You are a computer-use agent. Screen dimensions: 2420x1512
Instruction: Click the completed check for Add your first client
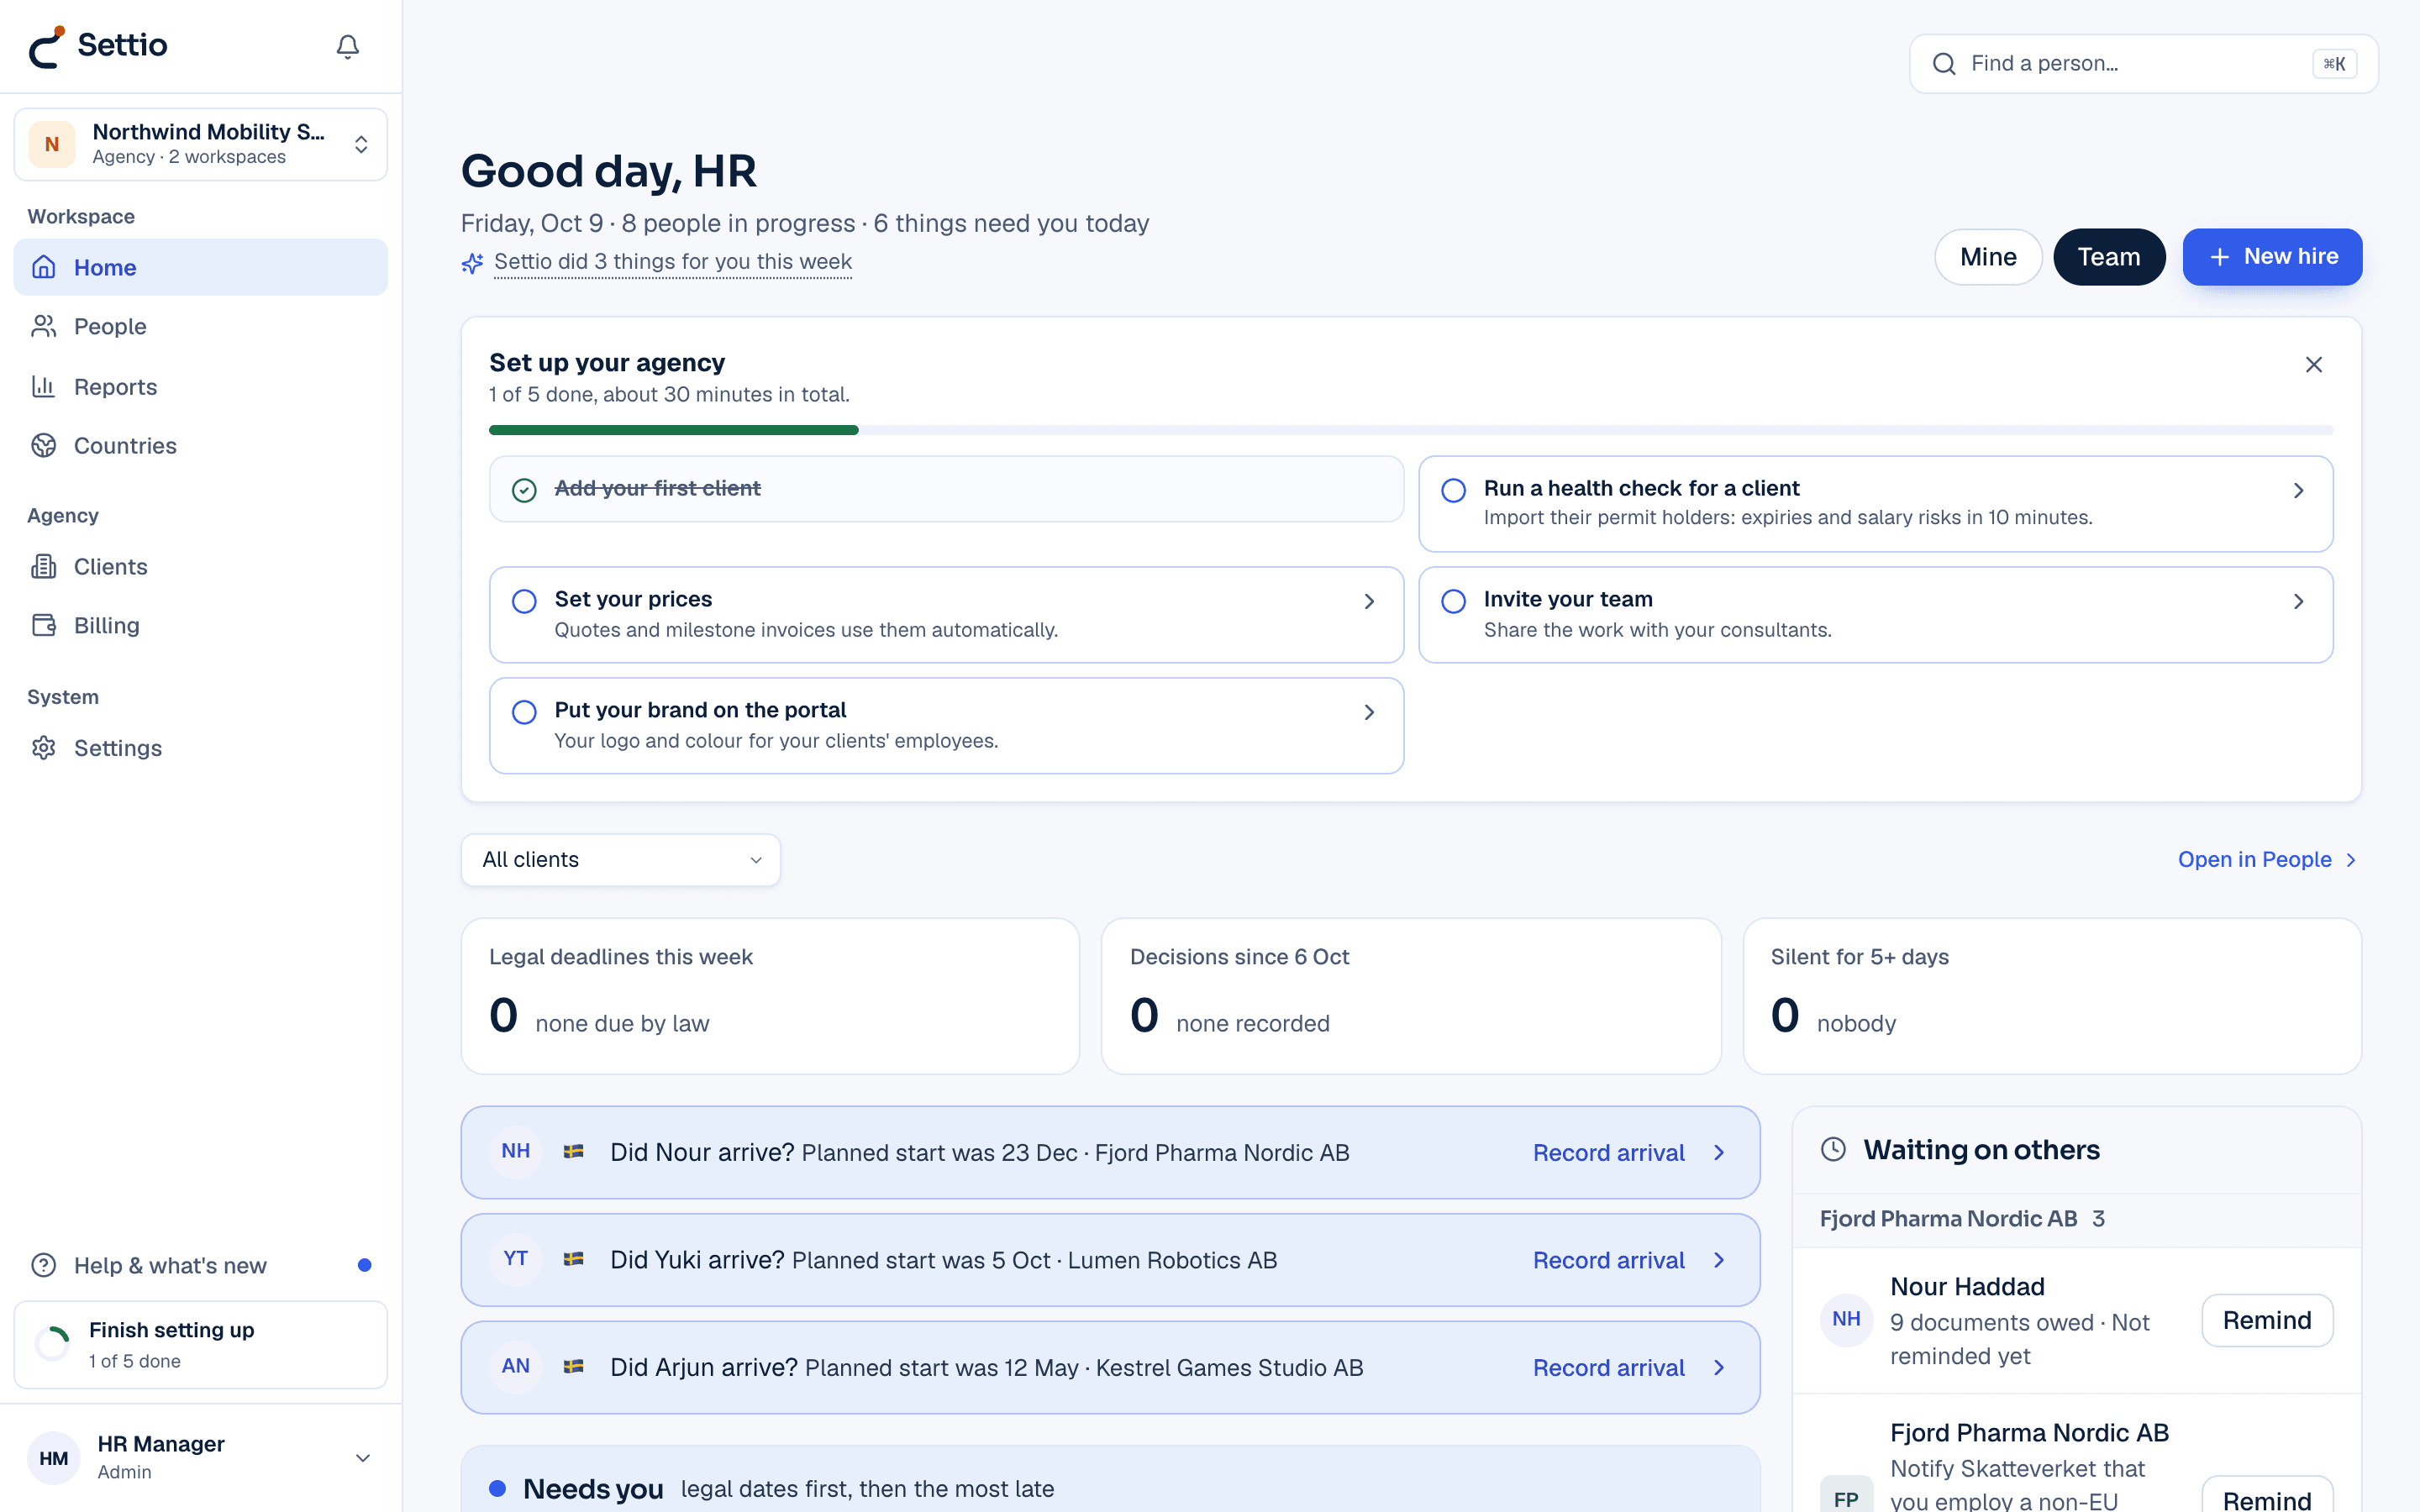[x=524, y=490]
